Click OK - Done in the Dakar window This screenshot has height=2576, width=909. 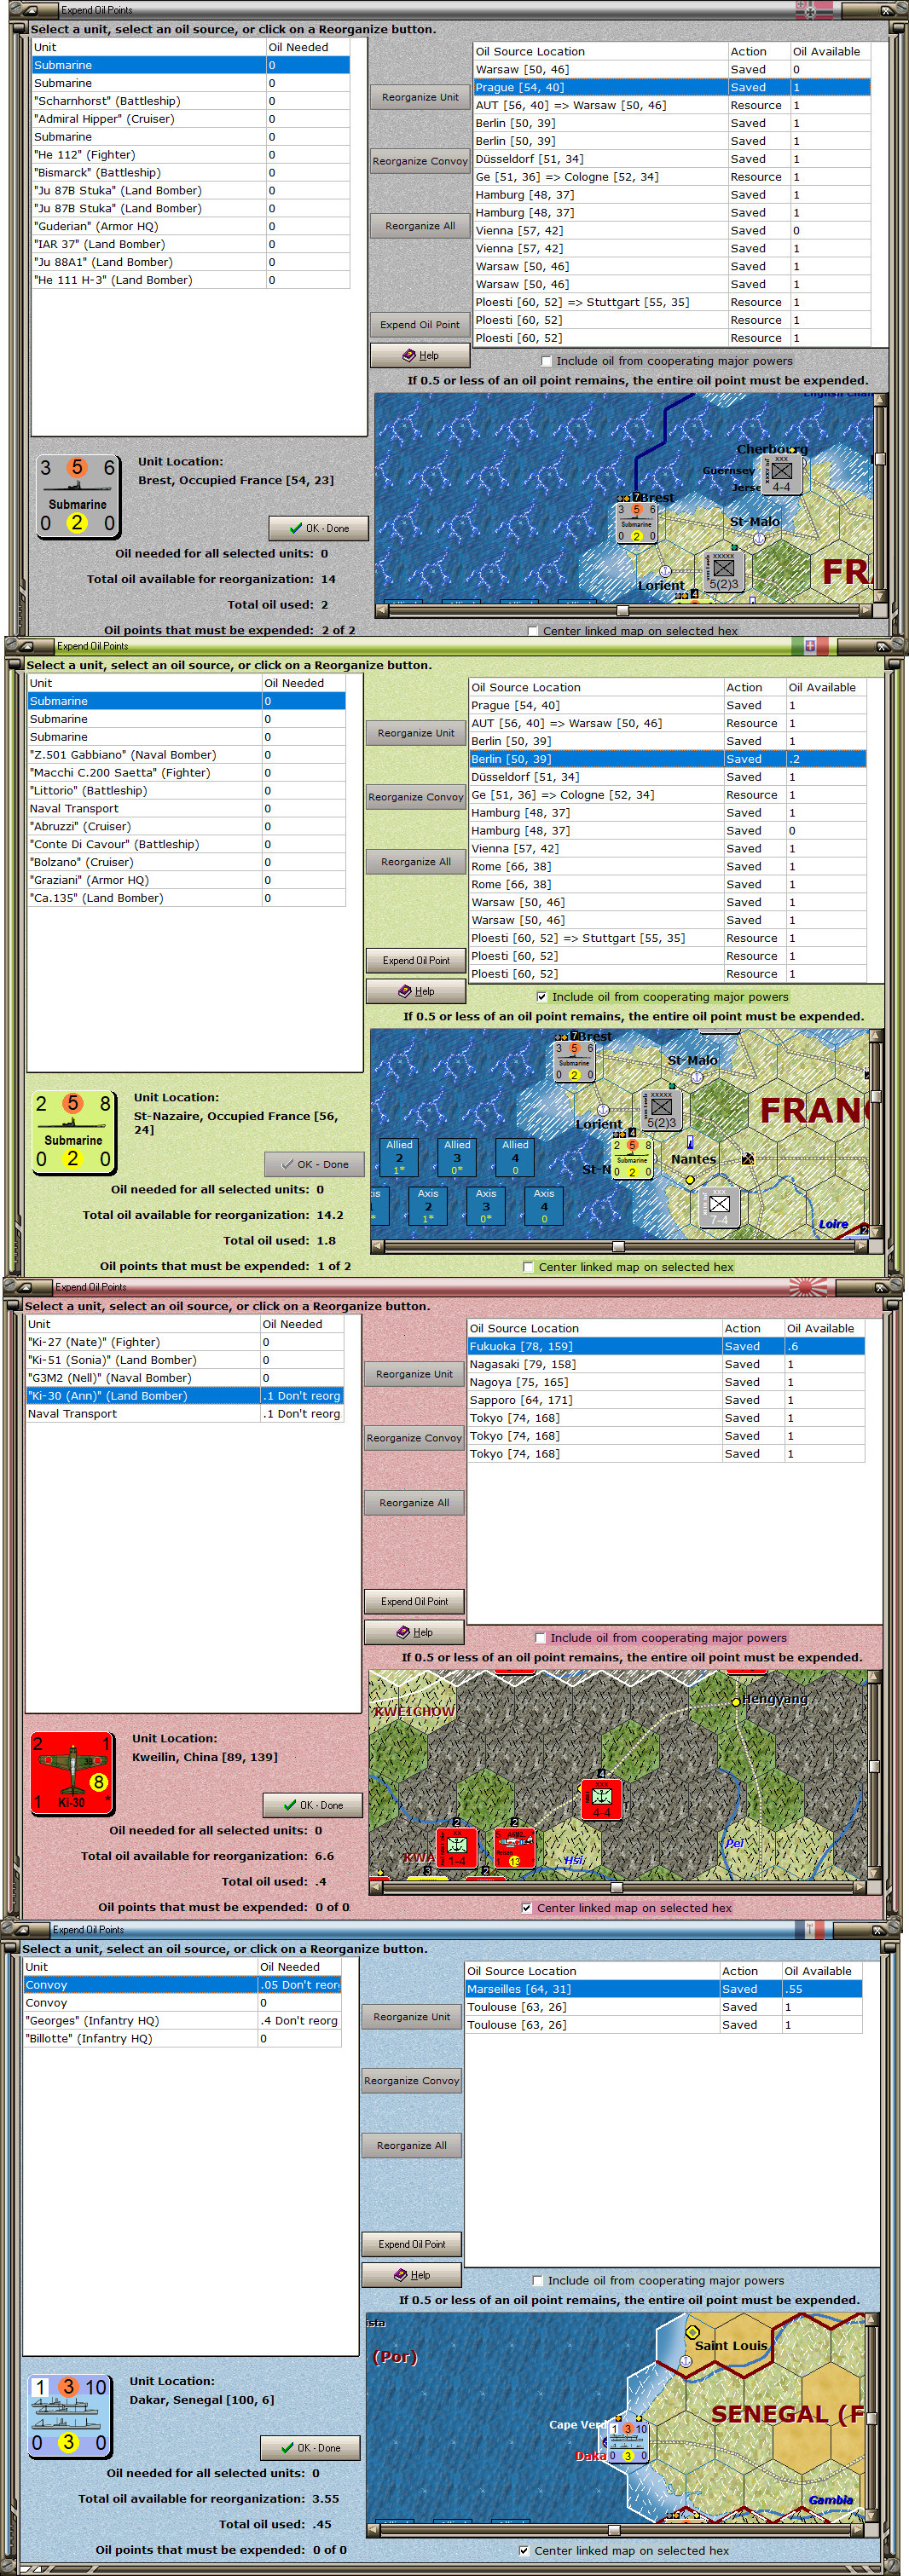tap(310, 2448)
